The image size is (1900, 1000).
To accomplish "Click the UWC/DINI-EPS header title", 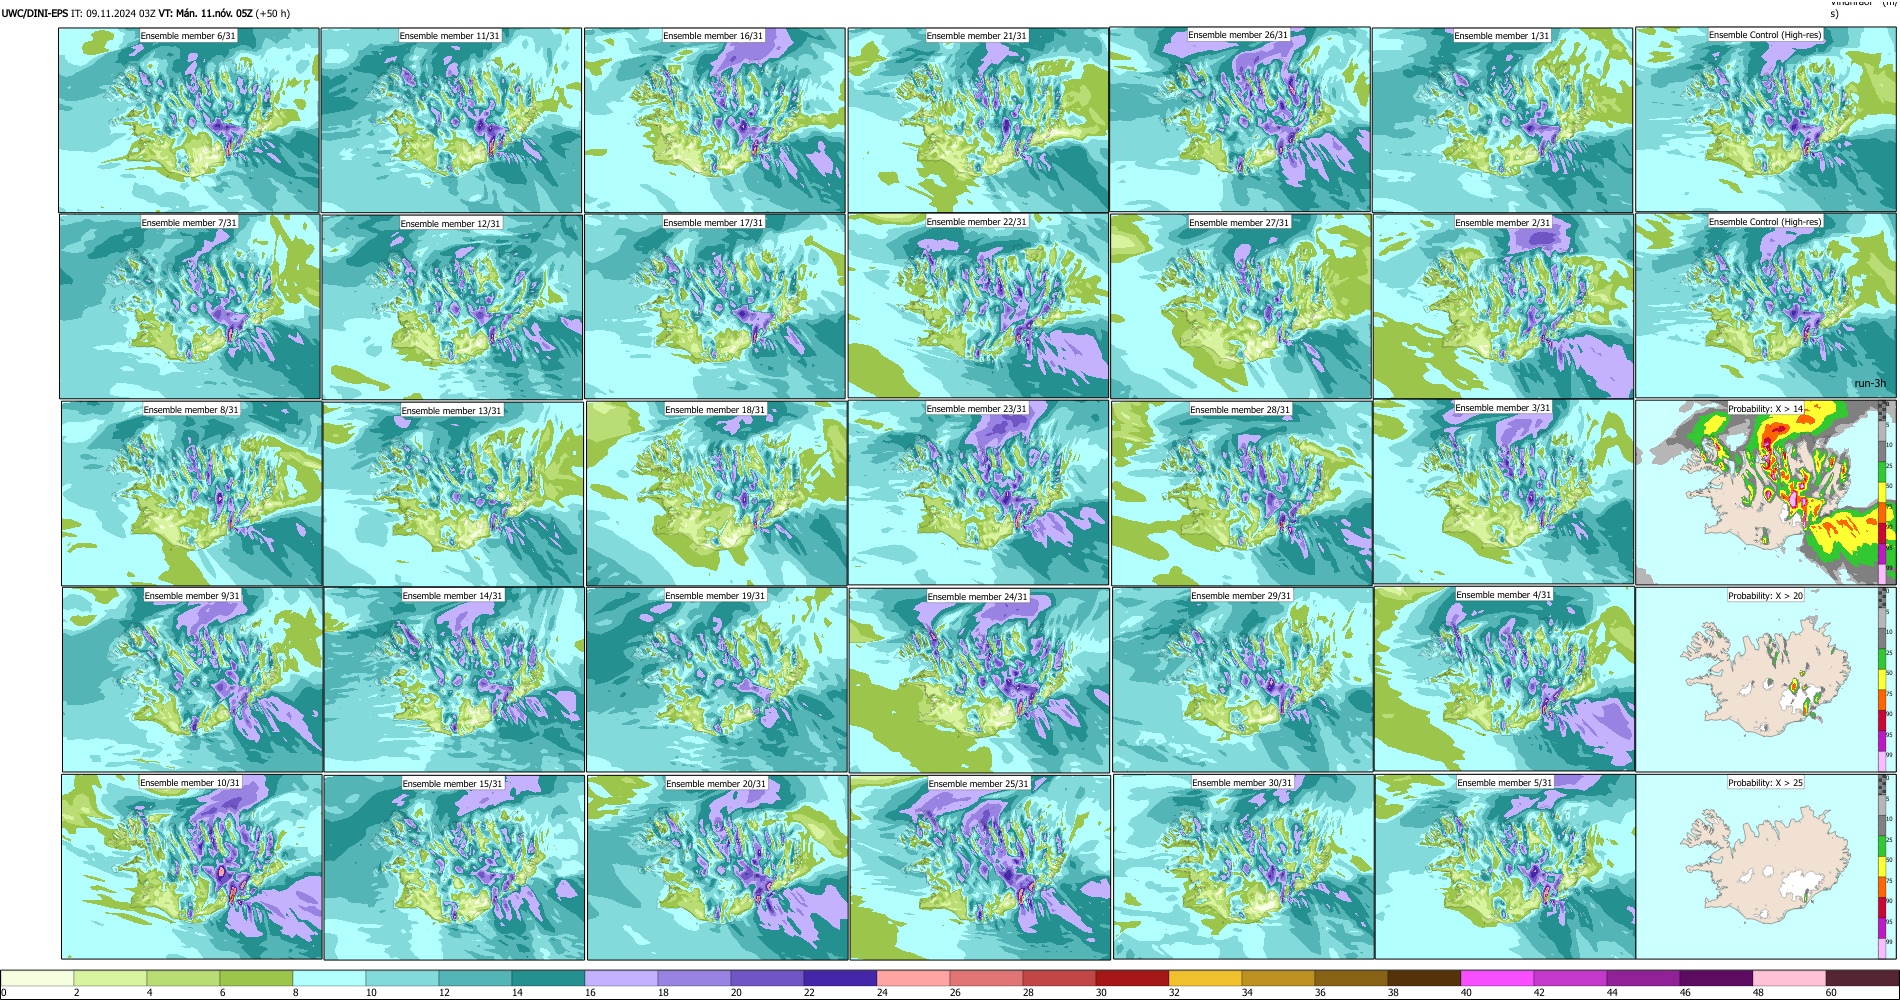I will [34, 14].
